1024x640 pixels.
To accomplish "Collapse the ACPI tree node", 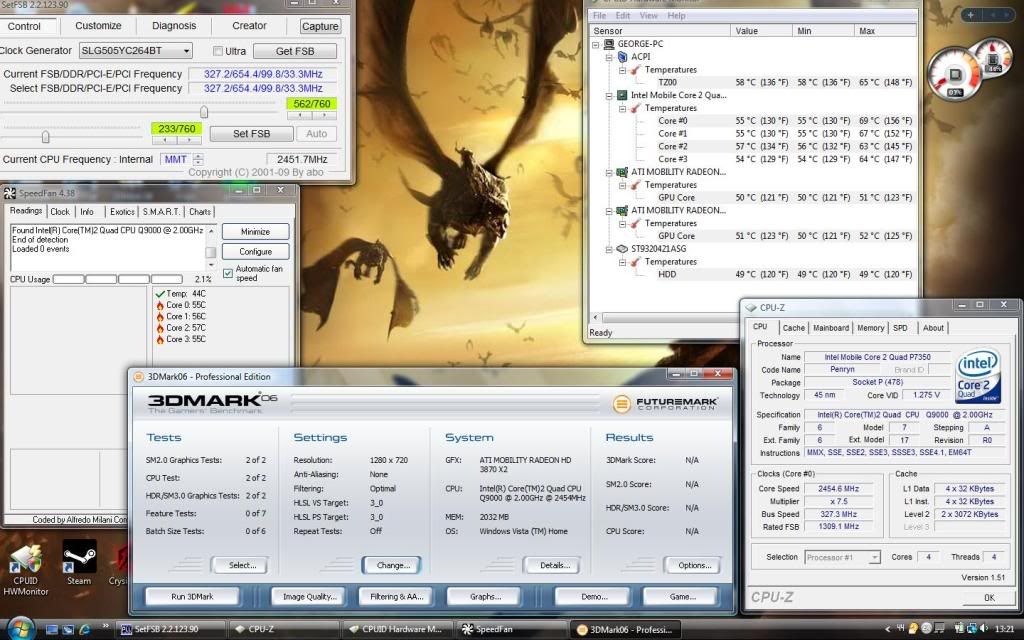I will (609, 57).
